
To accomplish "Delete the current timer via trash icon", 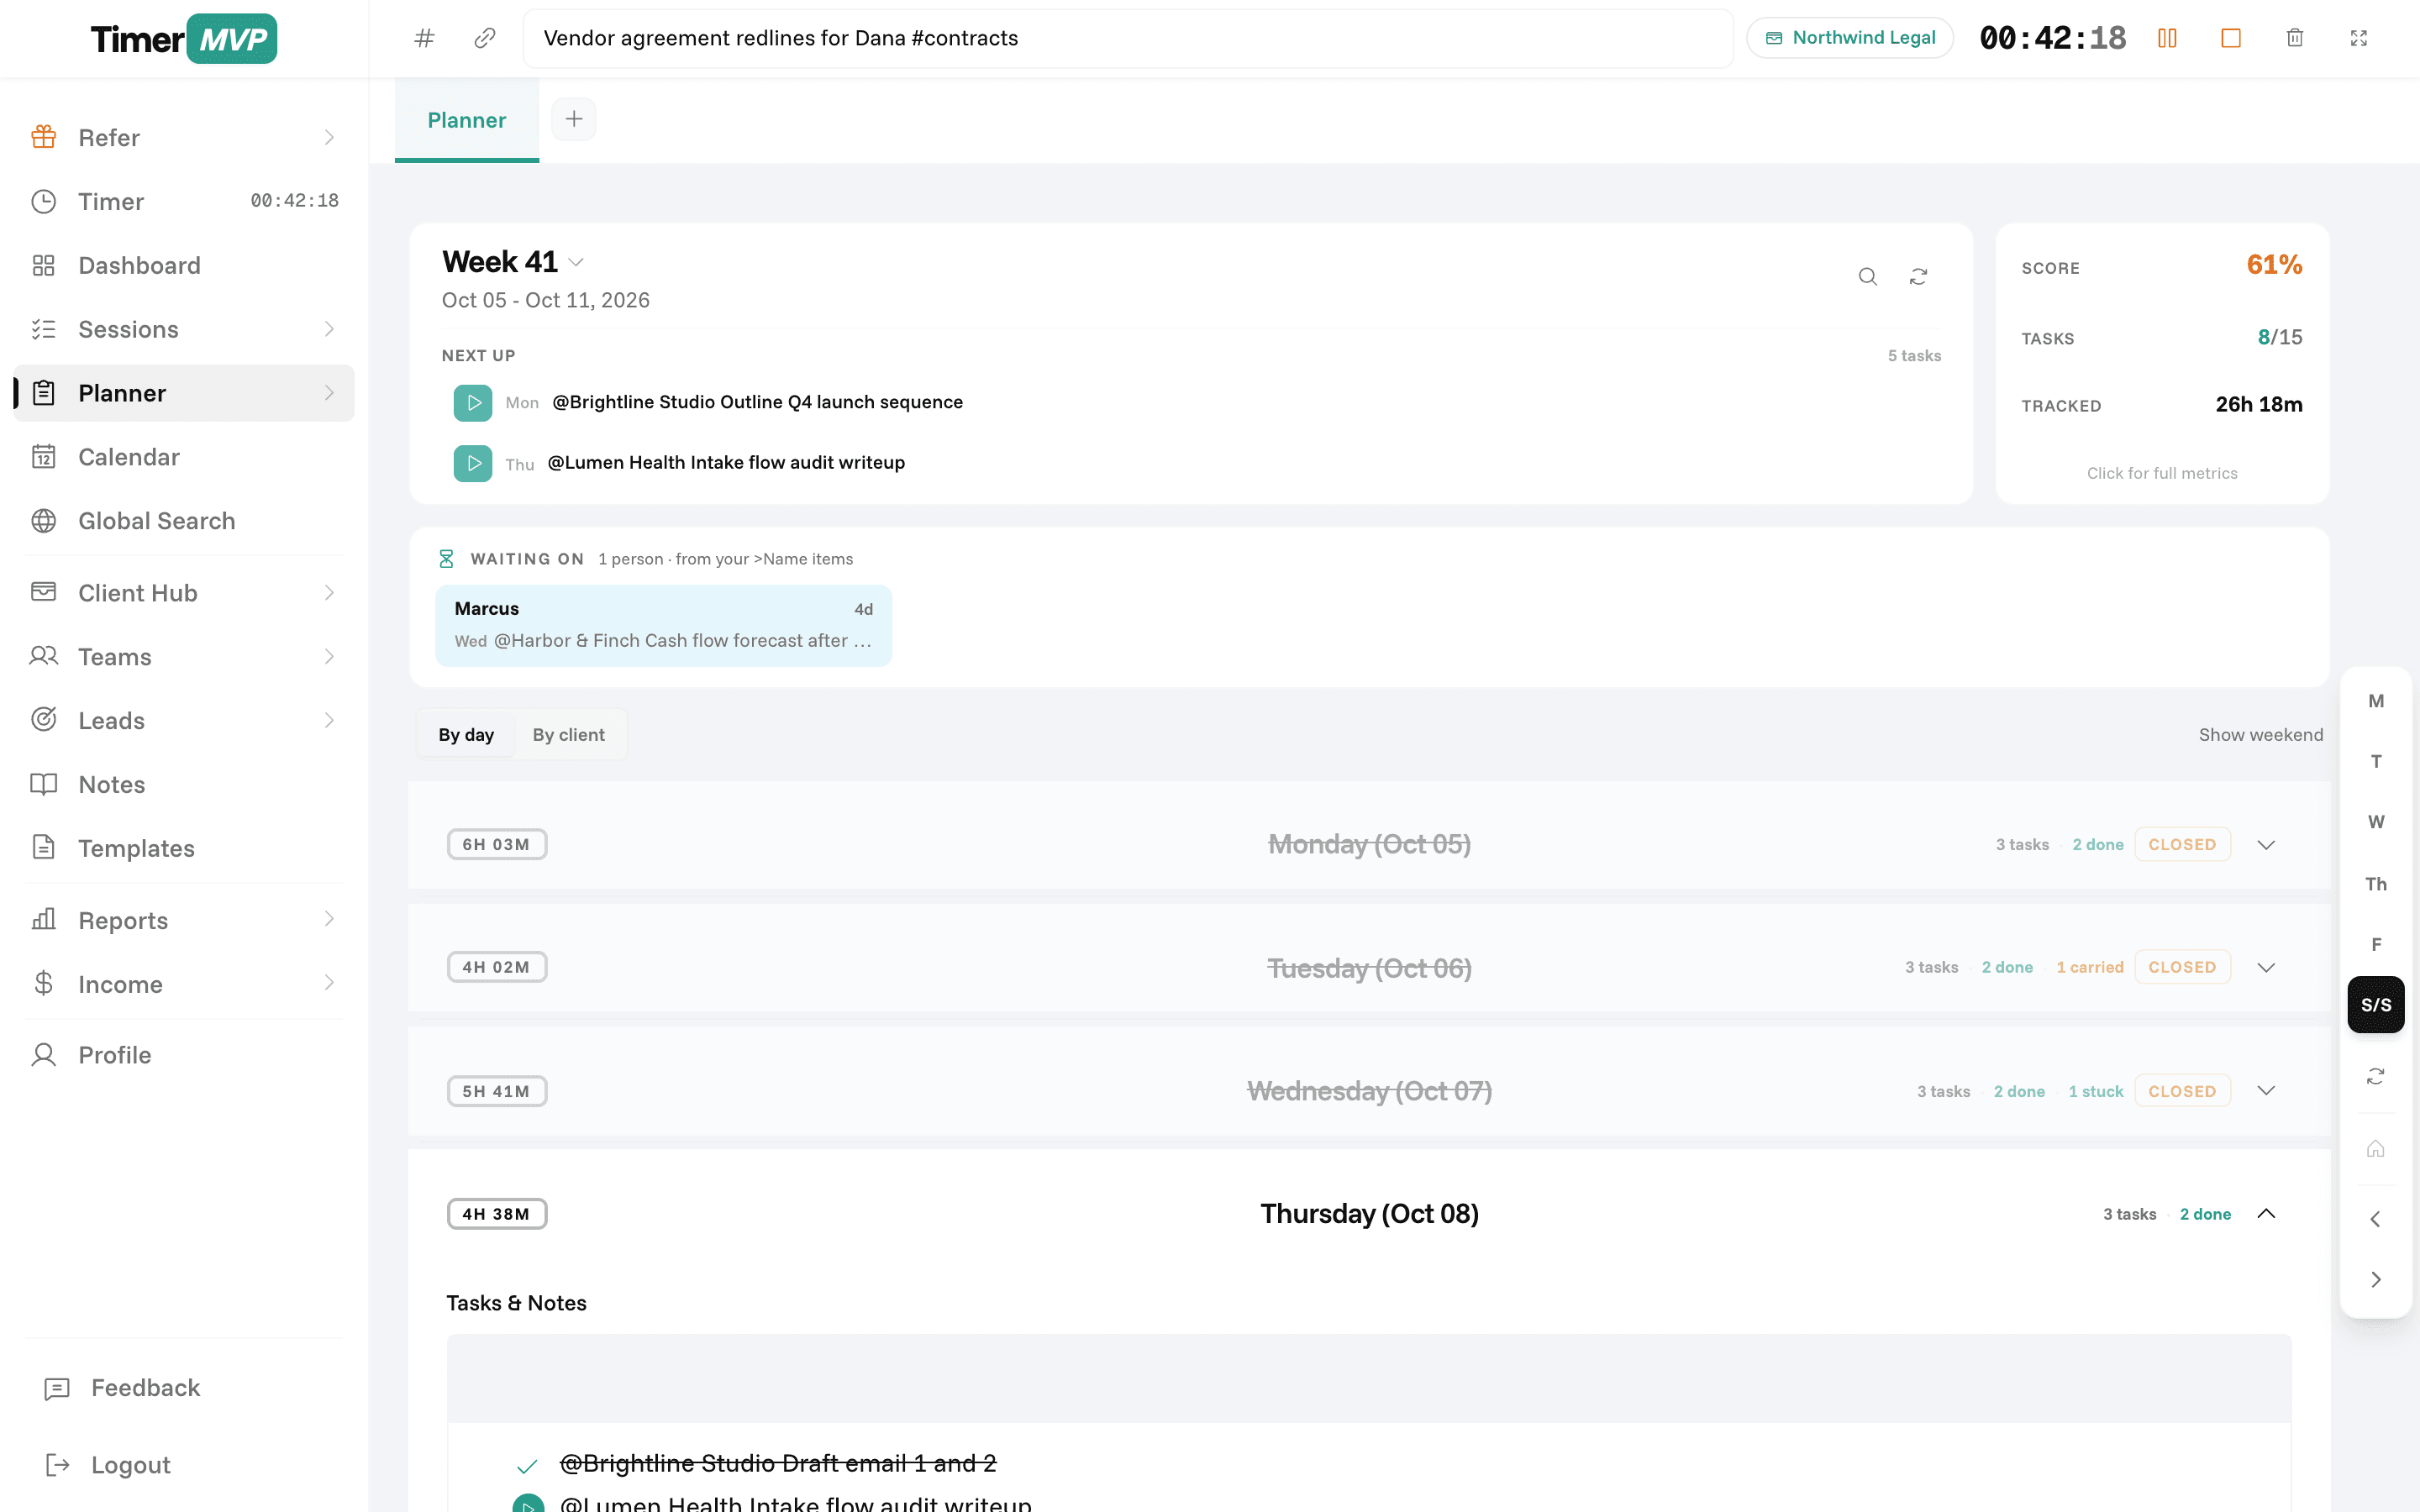I will pyautogui.click(x=2295, y=38).
